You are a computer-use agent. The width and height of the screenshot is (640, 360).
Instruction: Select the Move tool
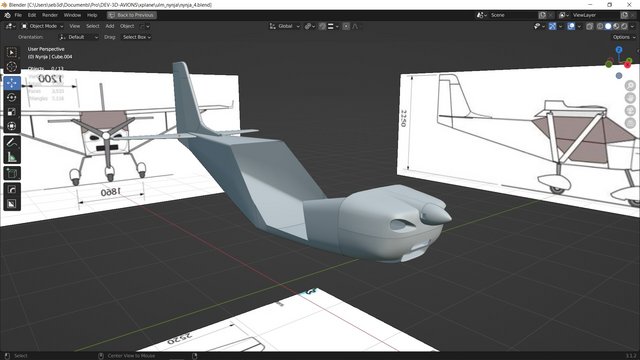12,83
